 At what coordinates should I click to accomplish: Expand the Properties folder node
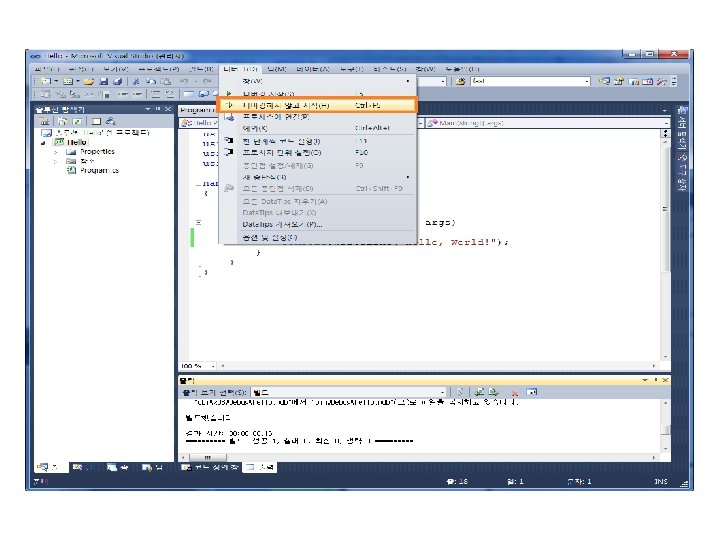[x=56, y=152]
